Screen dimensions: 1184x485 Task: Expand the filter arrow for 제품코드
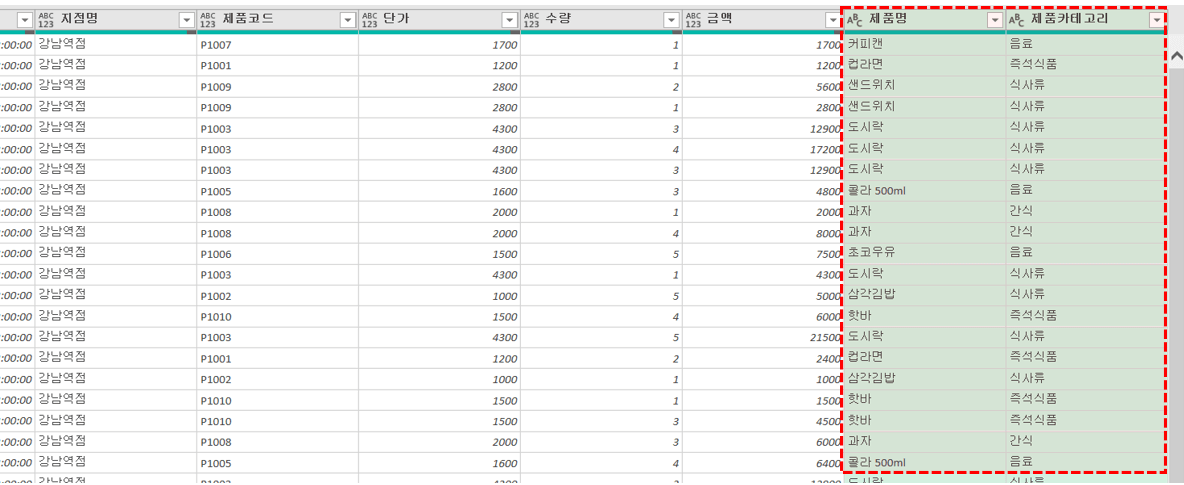pyautogui.click(x=348, y=20)
